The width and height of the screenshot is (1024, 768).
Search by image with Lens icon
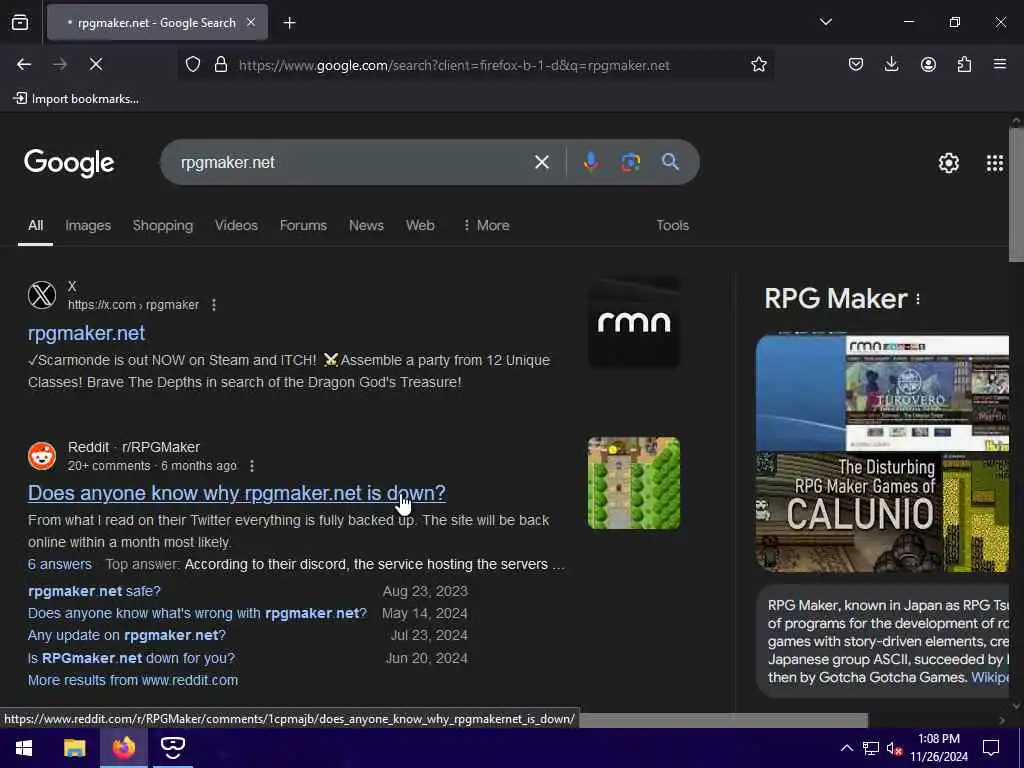click(x=630, y=162)
